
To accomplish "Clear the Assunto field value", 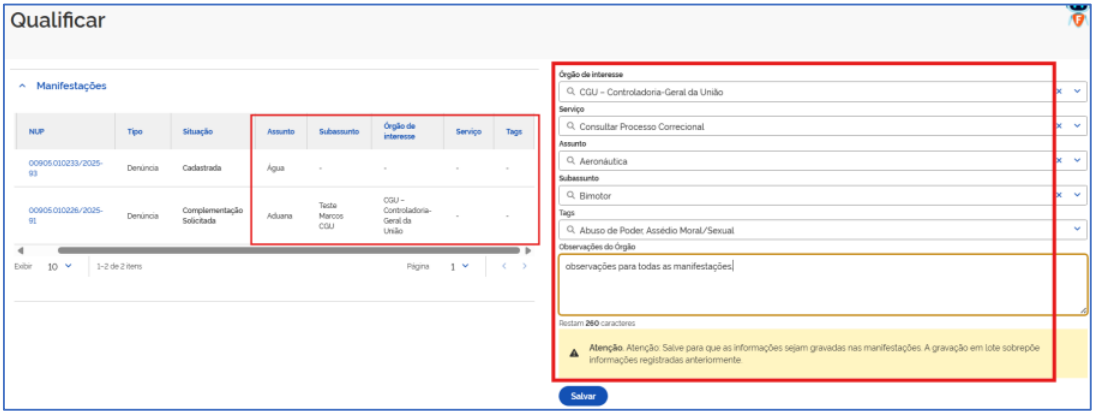I will tap(1059, 160).
